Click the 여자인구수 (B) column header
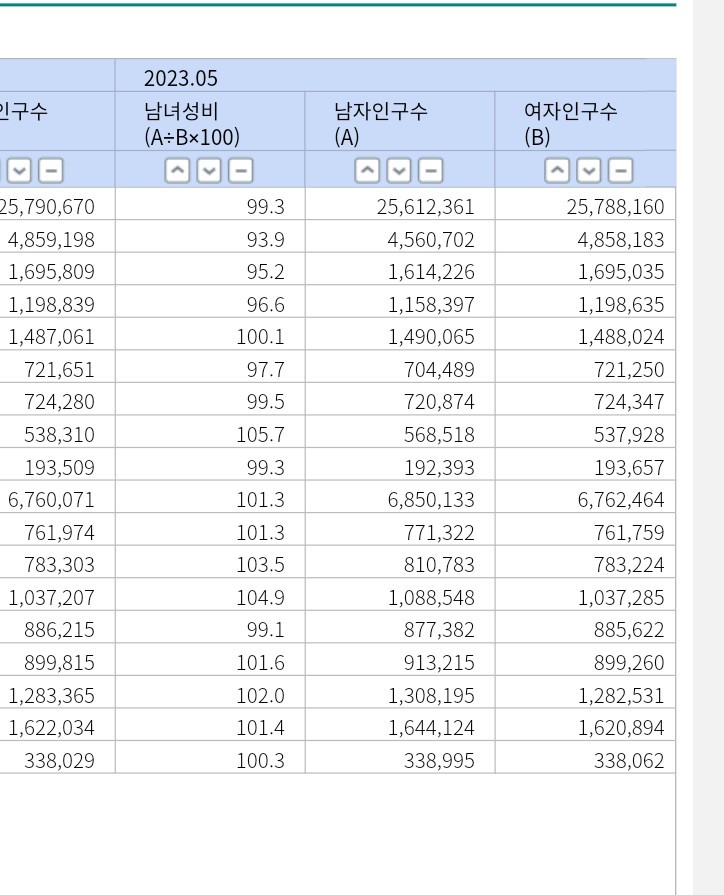 [585, 123]
